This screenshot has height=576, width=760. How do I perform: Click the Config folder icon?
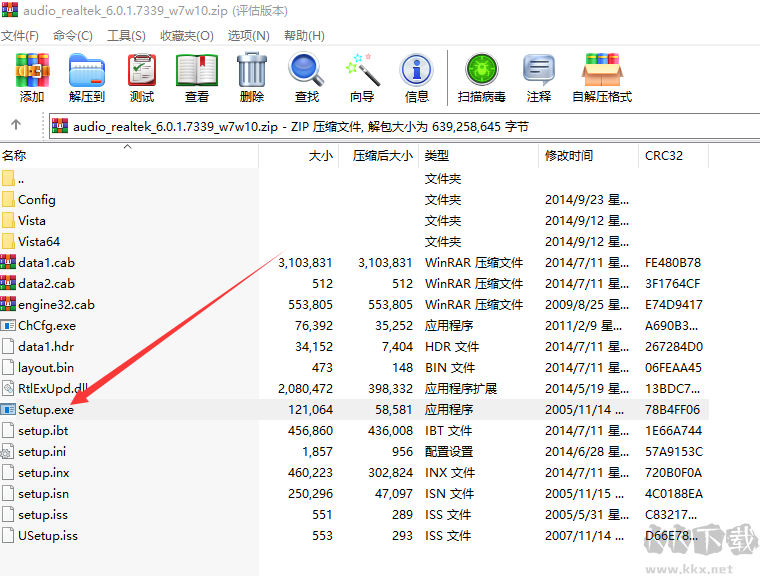tap(8, 199)
